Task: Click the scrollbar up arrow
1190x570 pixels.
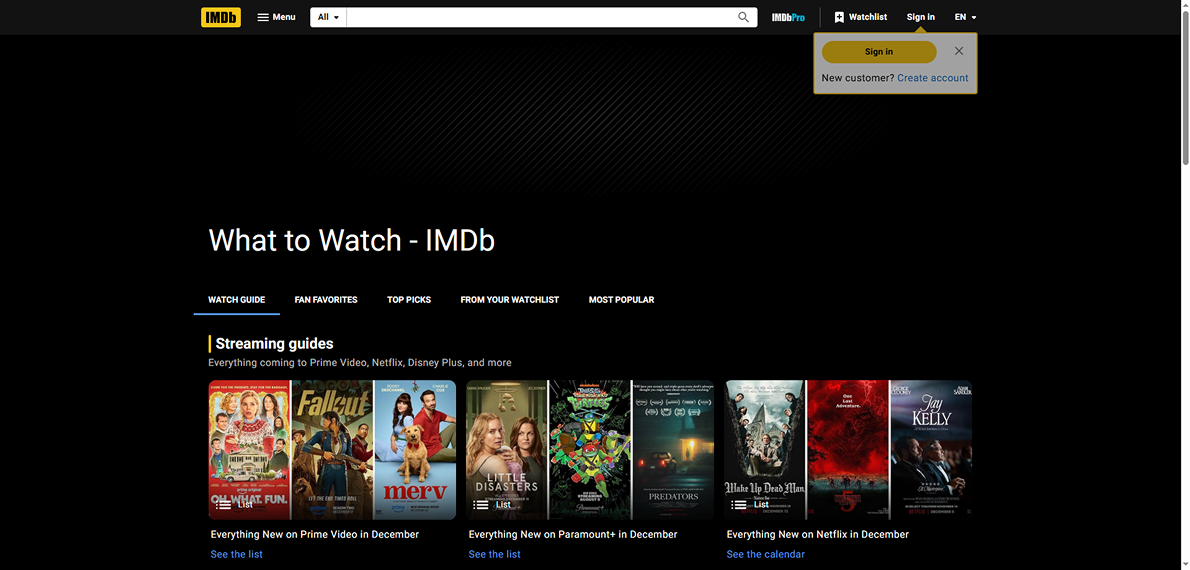Action: pos(1184,5)
